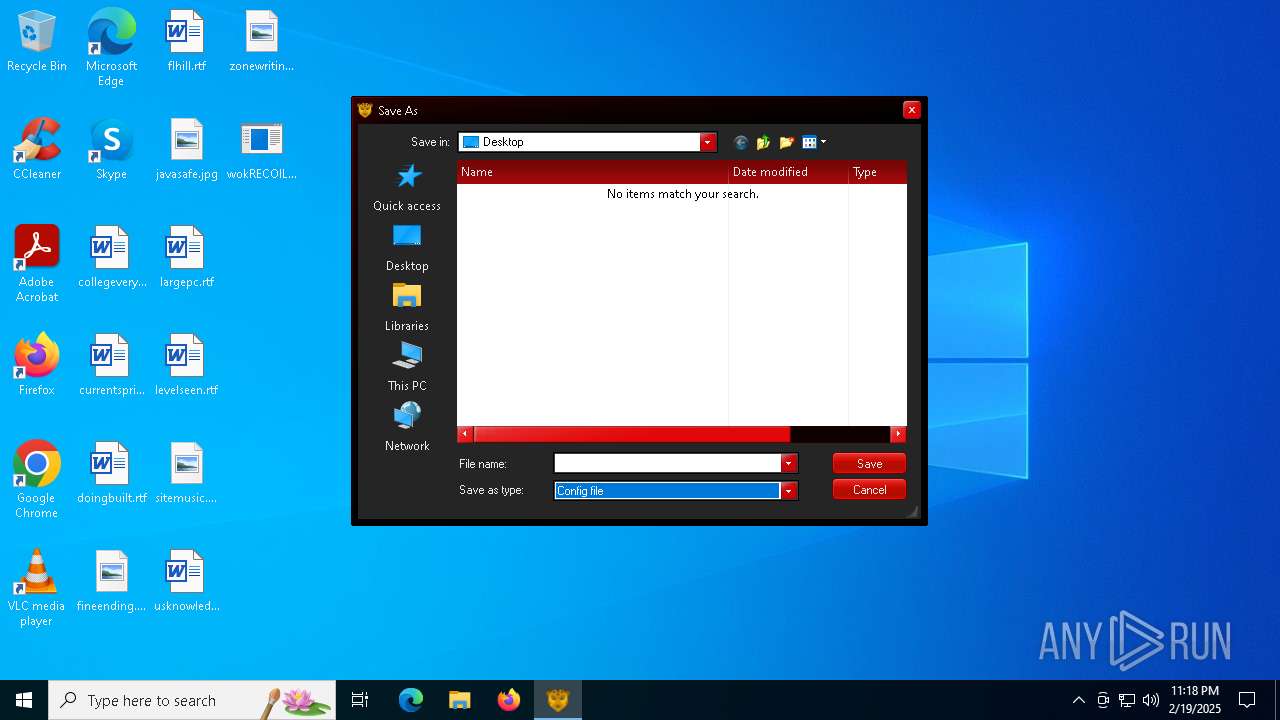Select the sitemusic... desktop file
Screen dimensions: 1280x720
coord(186,474)
